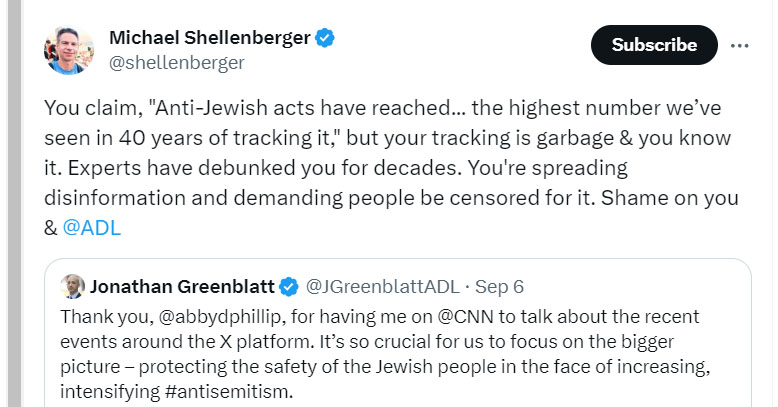Click Jonathan Greenblatt's small profile avatar

pyautogui.click(x=72, y=286)
